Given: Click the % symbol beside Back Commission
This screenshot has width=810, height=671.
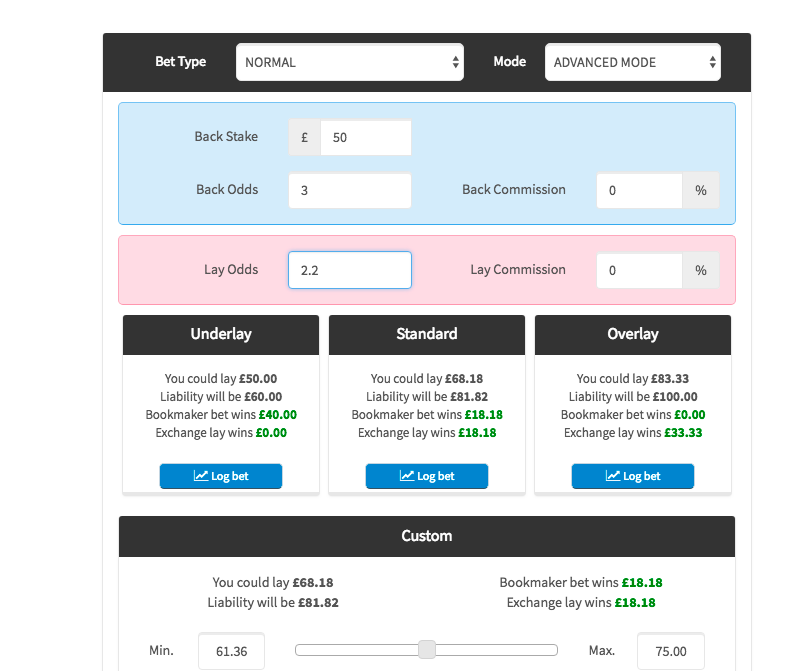Looking at the screenshot, I should [700, 190].
